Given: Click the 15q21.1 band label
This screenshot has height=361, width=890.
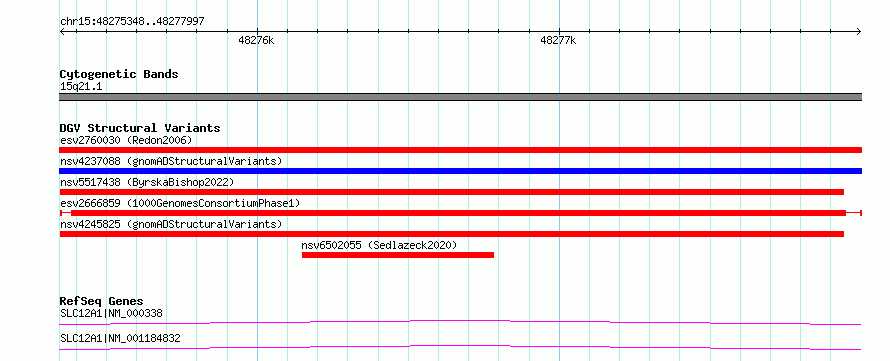Looking at the screenshot, I should tap(81, 87).
